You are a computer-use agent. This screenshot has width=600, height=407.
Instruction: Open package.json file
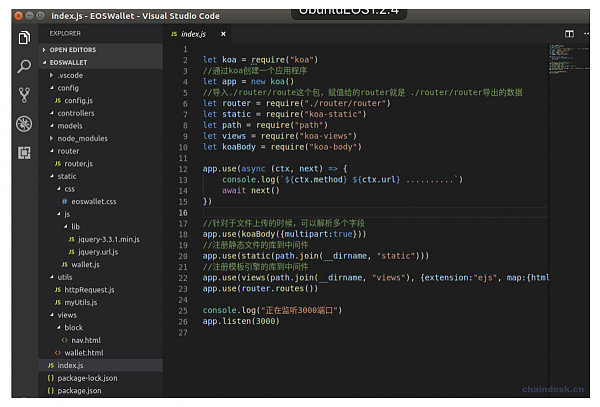click(x=101, y=391)
